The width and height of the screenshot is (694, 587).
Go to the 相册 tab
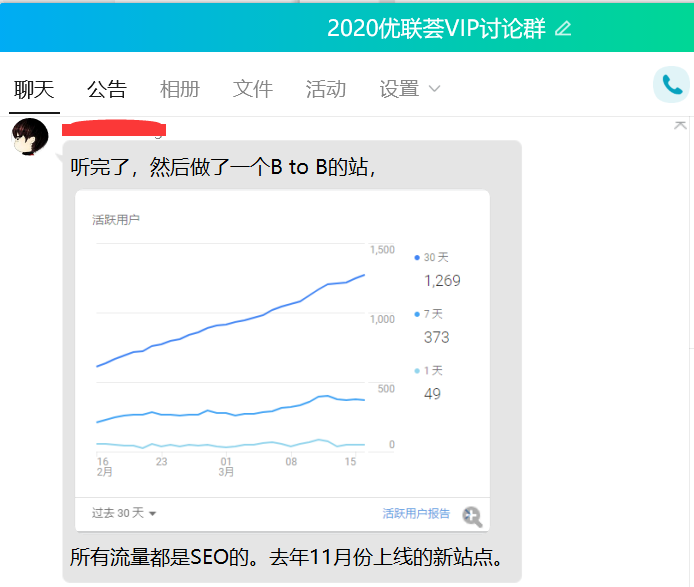pos(180,89)
